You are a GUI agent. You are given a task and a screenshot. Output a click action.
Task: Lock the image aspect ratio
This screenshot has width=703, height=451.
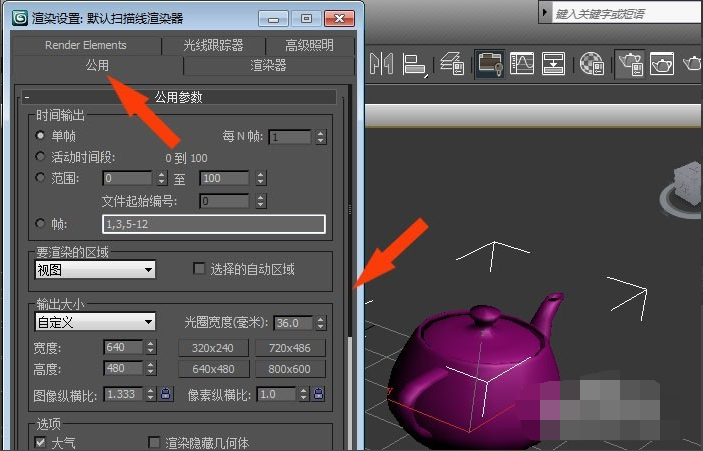[166, 394]
